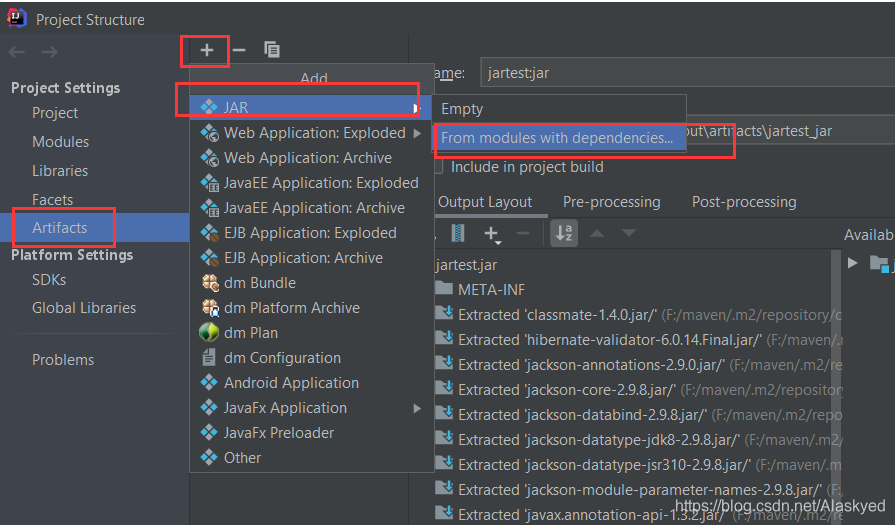Click the Add Copy Of plus icon in Output Layout
The height and width of the screenshot is (525, 895).
(491, 233)
